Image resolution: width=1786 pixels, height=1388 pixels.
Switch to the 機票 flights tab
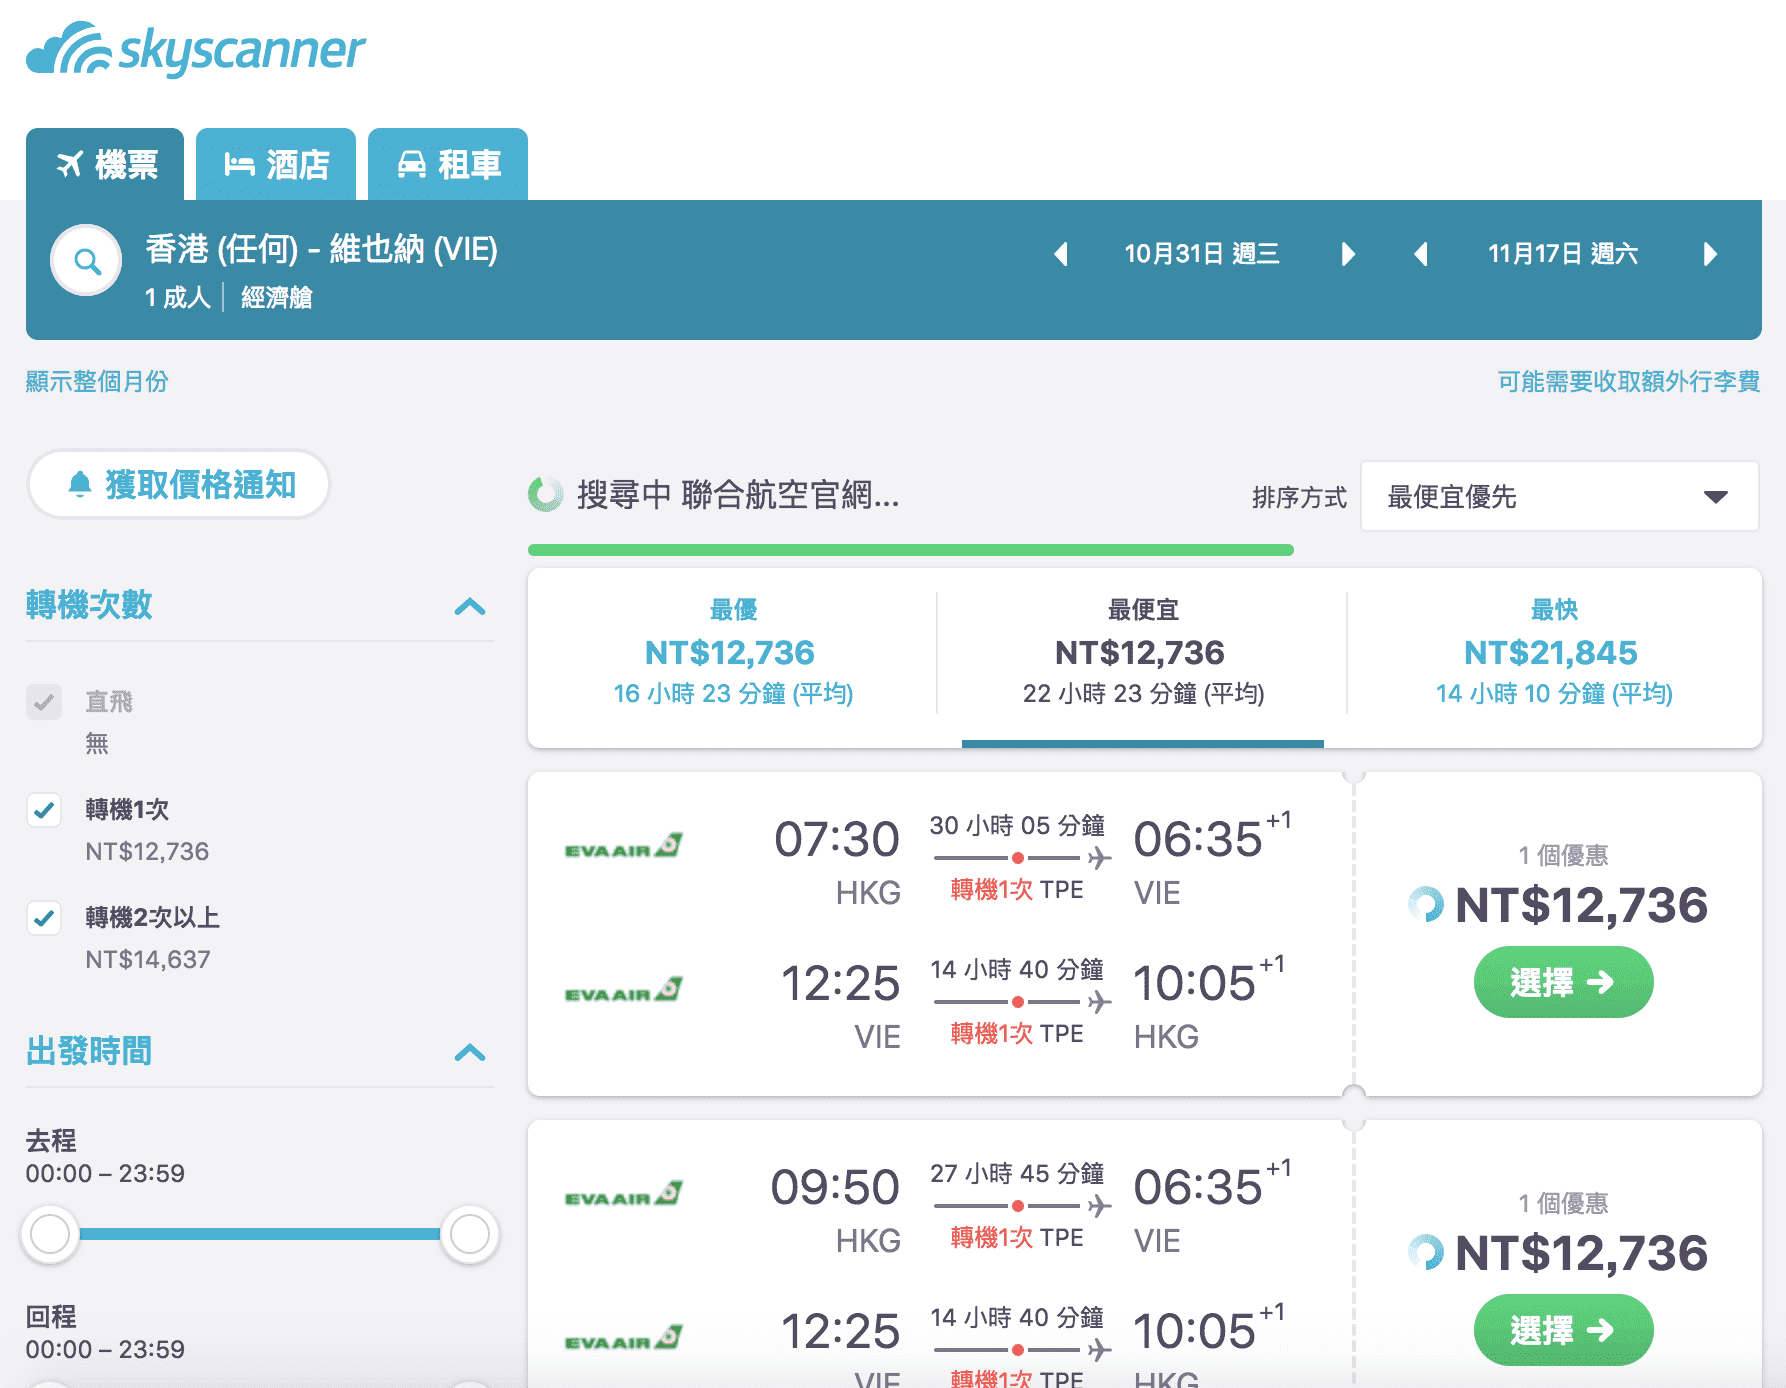tap(105, 164)
